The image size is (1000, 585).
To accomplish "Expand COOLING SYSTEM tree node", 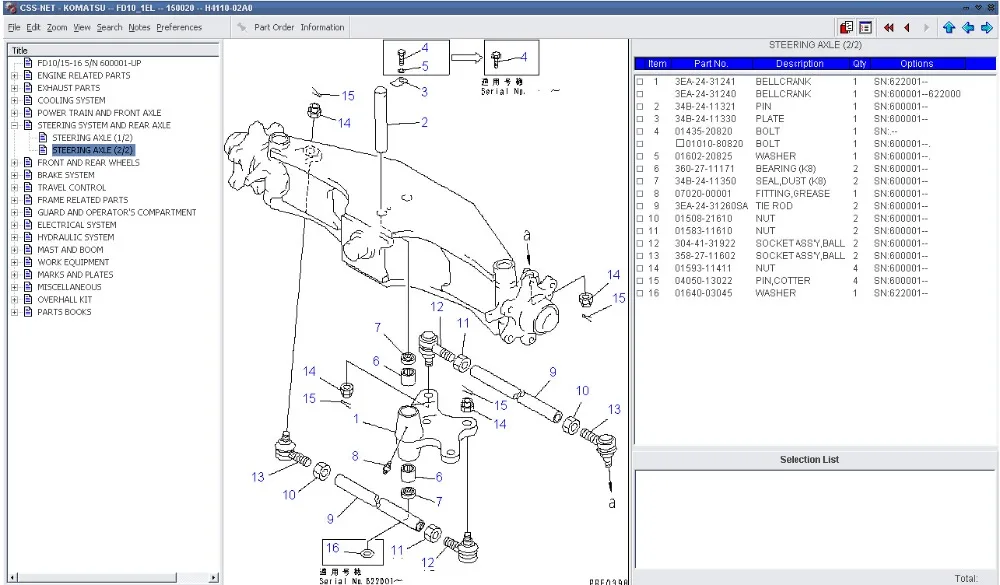I will tap(14, 100).
